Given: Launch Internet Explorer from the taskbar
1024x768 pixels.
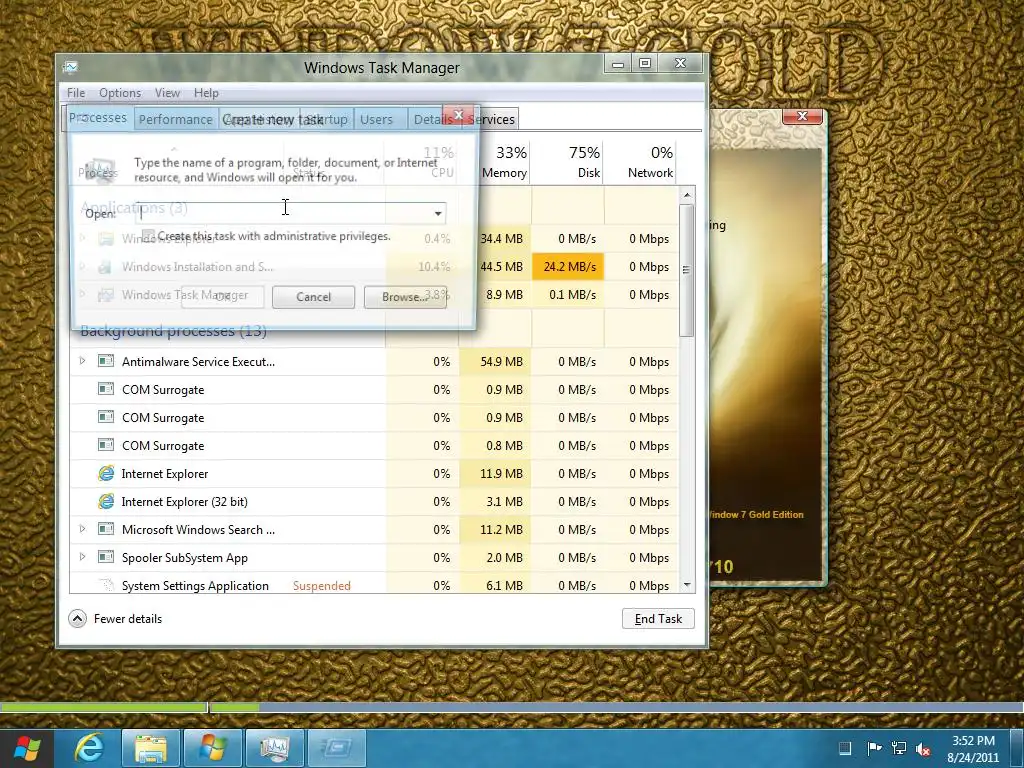Looking at the screenshot, I should tap(88, 748).
